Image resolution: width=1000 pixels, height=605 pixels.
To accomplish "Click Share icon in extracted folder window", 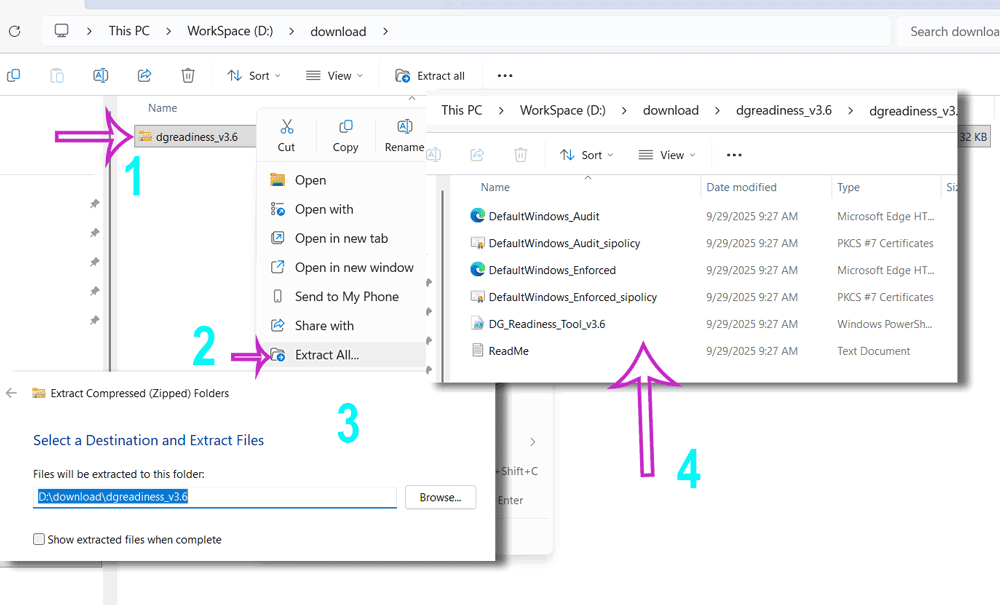I will click(478, 155).
